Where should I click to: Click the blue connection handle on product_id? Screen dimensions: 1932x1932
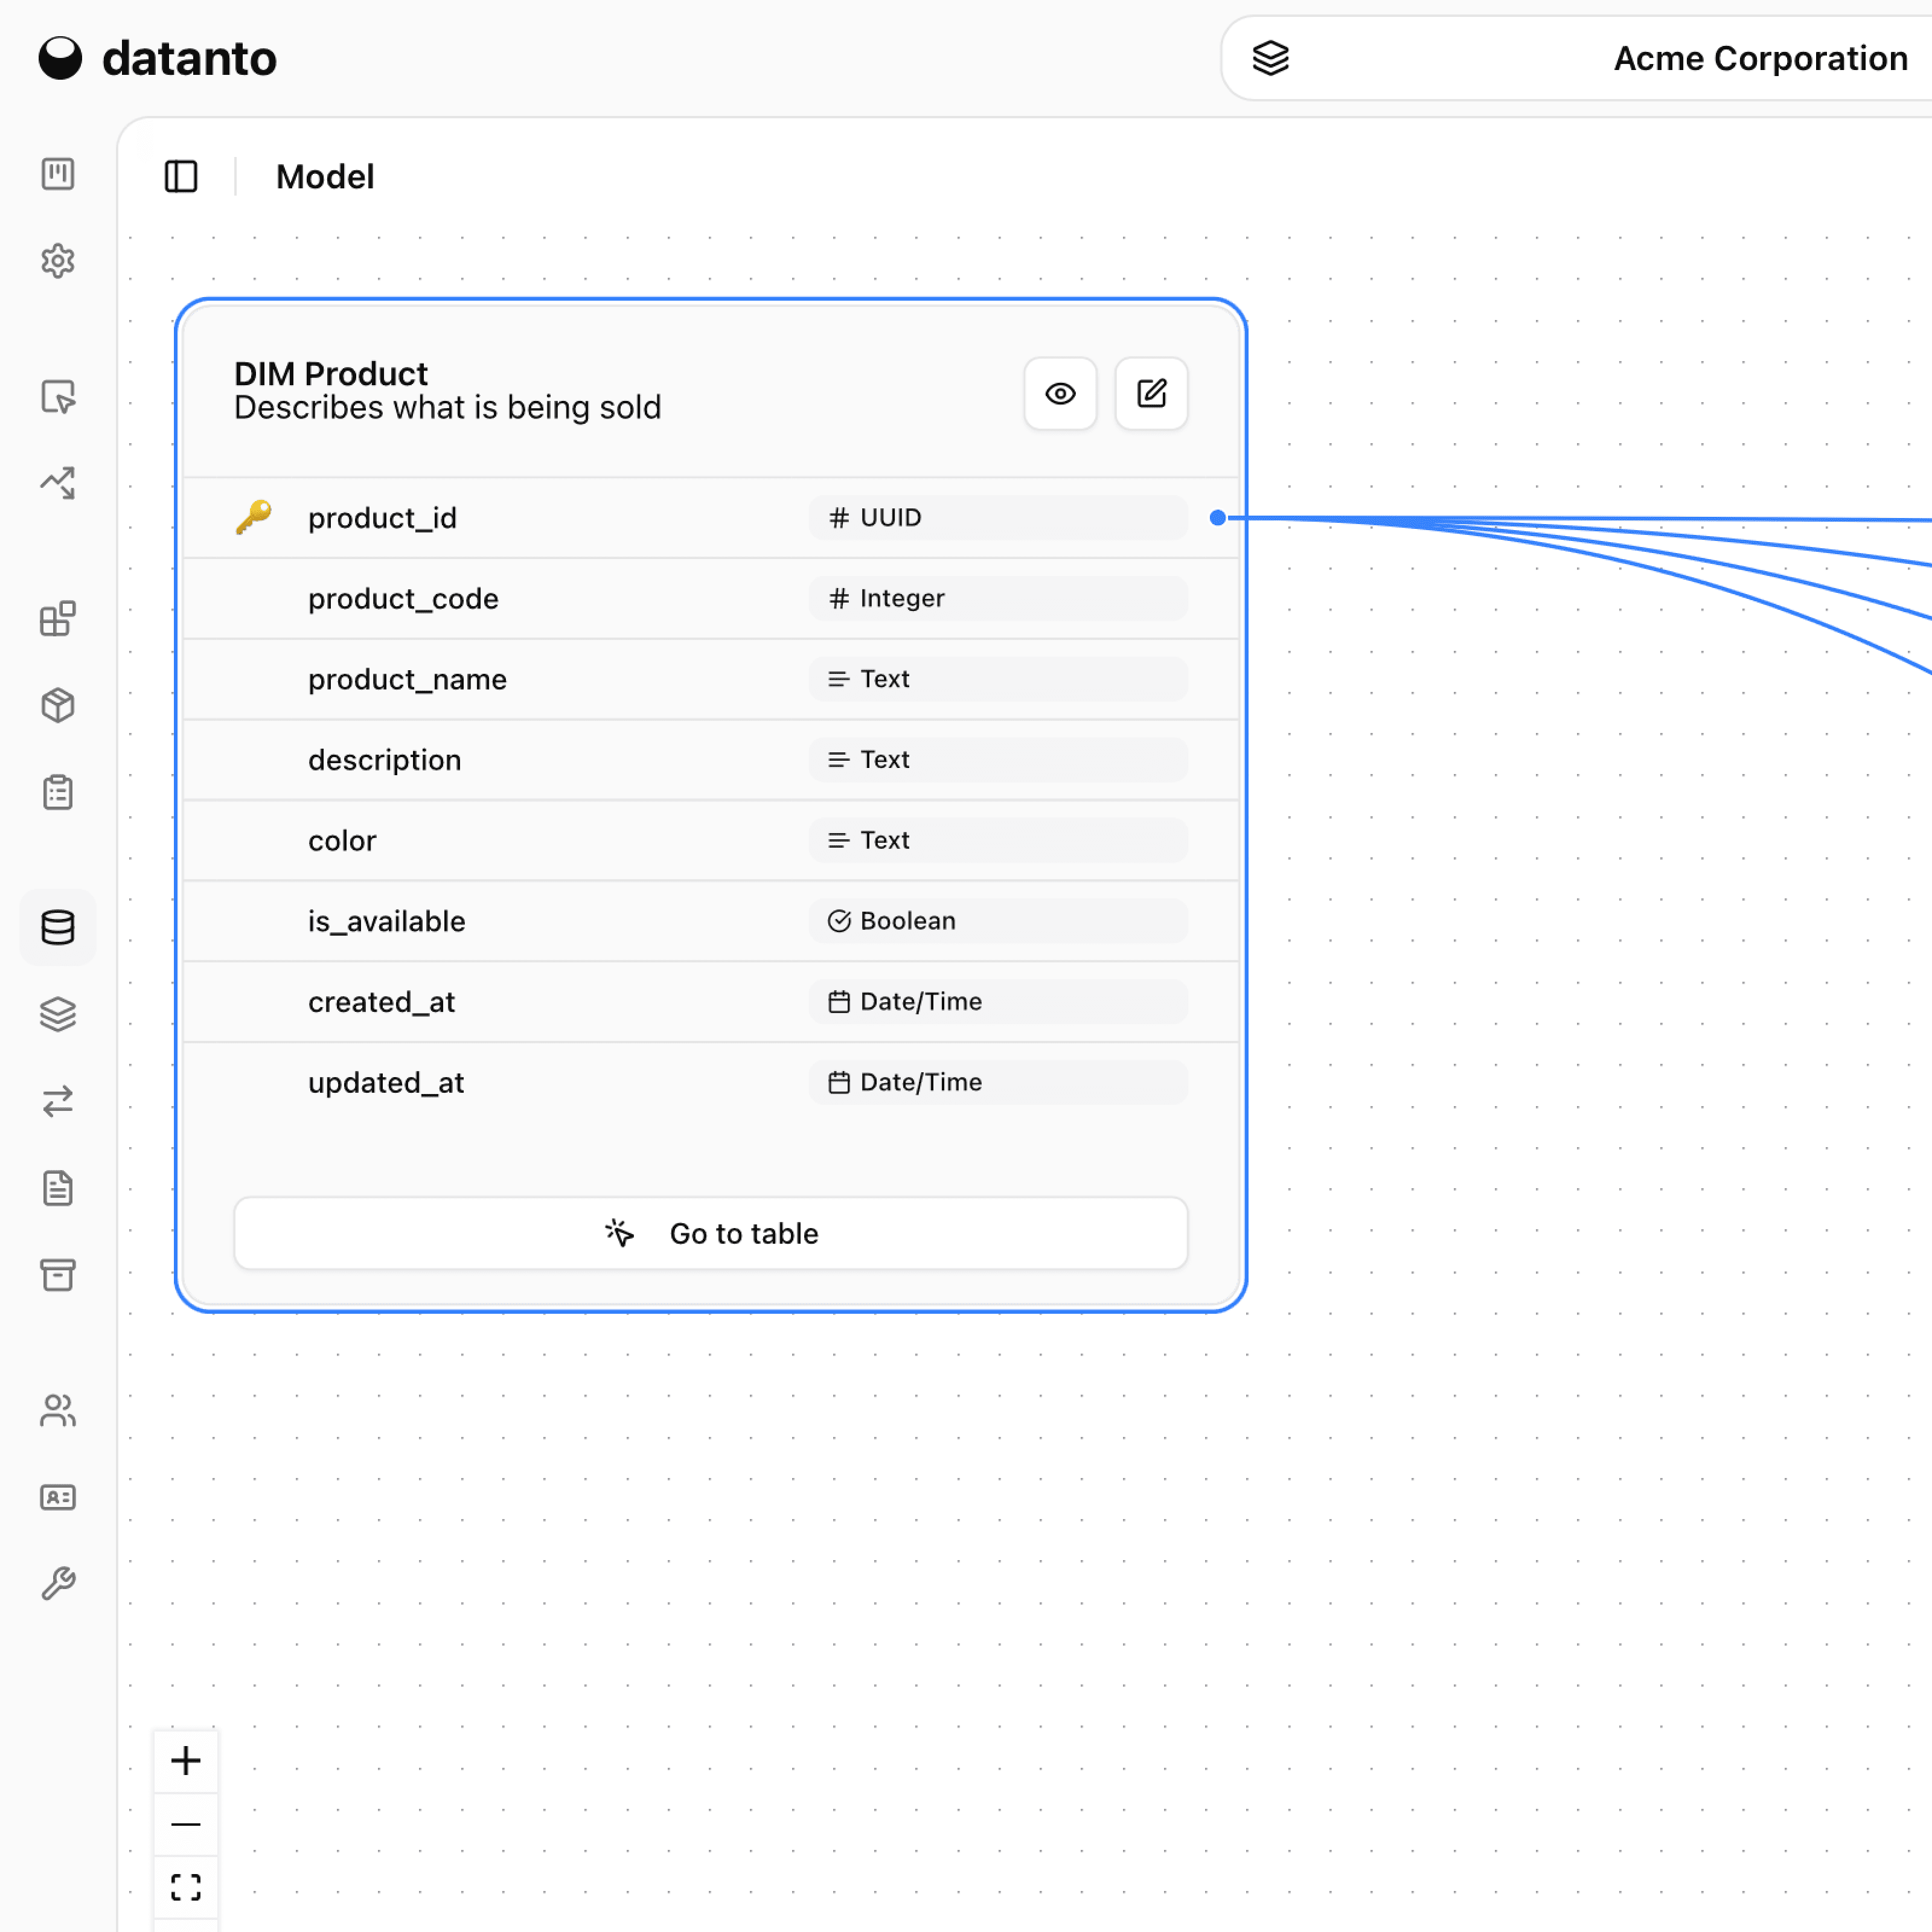(x=1218, y=517)
